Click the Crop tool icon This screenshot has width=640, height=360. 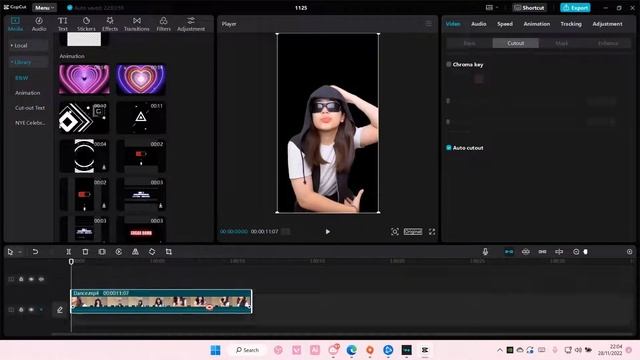click(169, 252)
